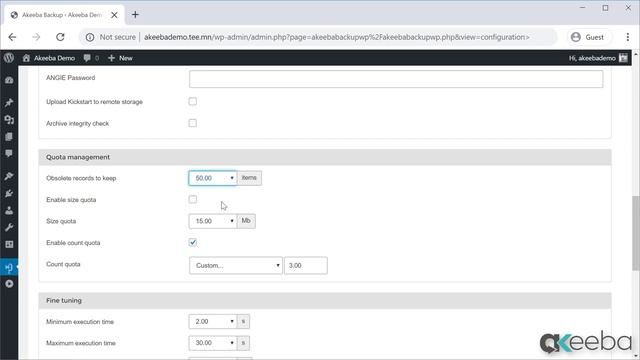Click the browser back arrow
The height and width of the screenshot is (360, 640).
12,37
